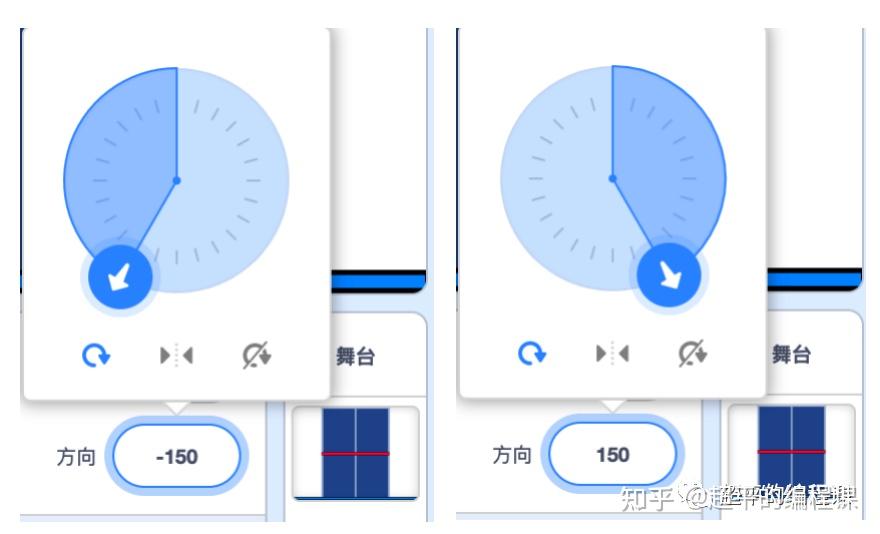Click center point of right direction dial
The image size is (880, 534).
(613, 179)
